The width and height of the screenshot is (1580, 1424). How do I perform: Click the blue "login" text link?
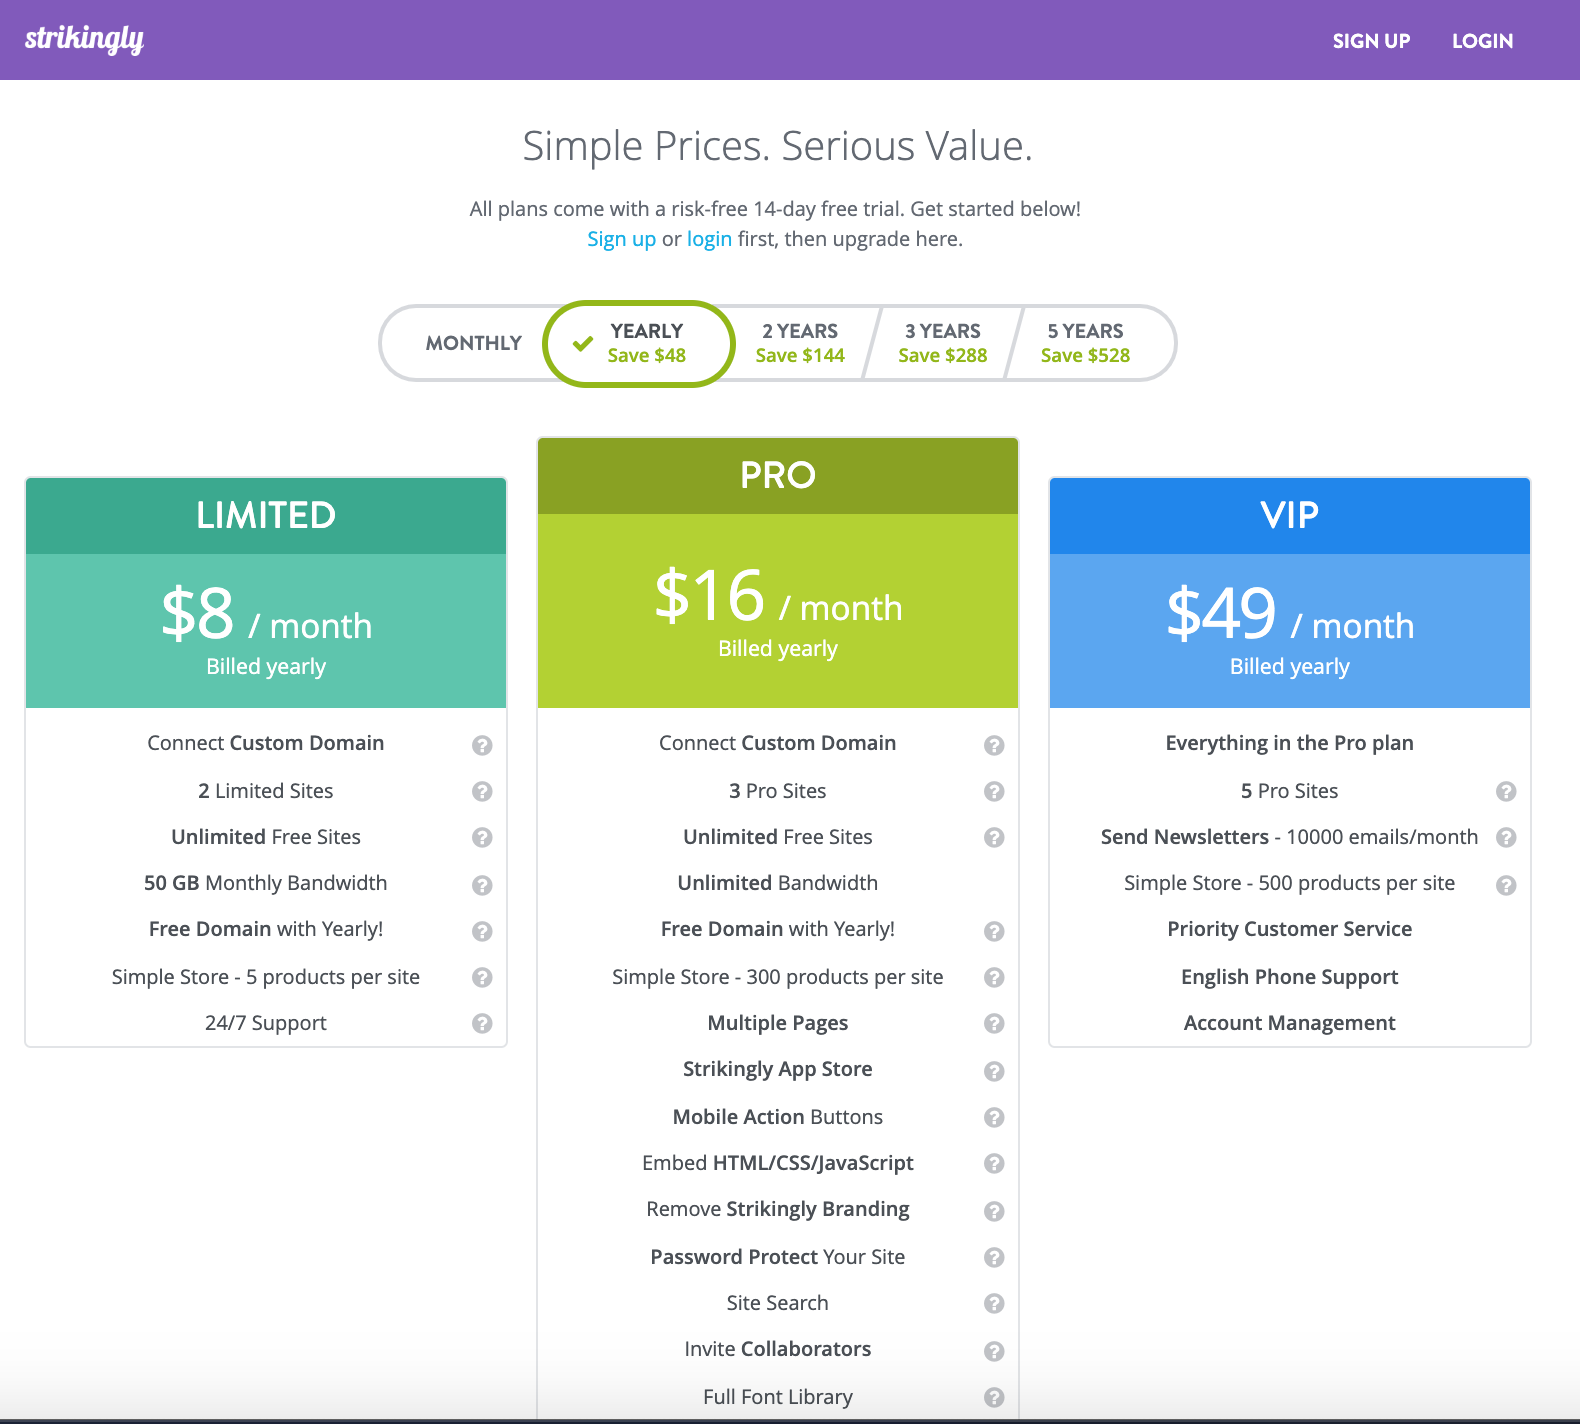click(709, 239)
